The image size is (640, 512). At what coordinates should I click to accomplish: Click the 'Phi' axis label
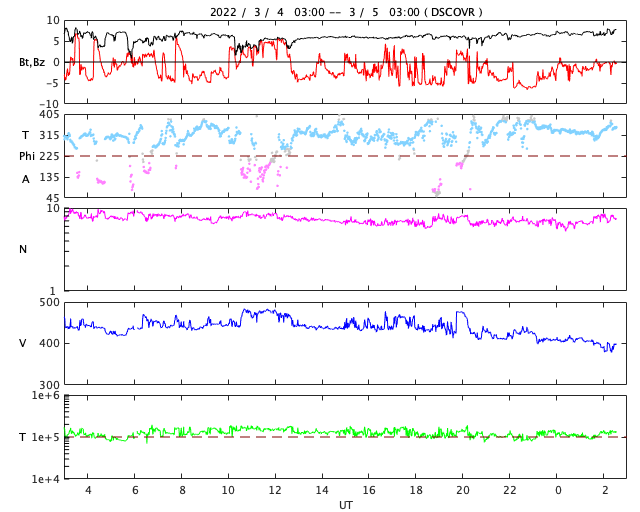tap(27, 156)
